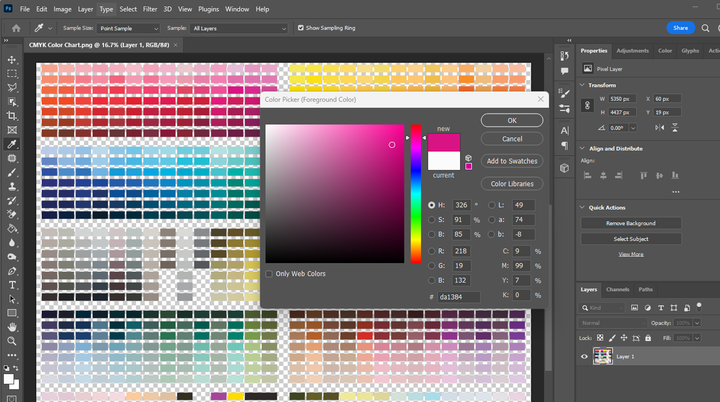This screenshot has width=720, height=402.
Task: Select the Move tool in the toolbar
Action: pyautogui.click(x=12, y=59)
